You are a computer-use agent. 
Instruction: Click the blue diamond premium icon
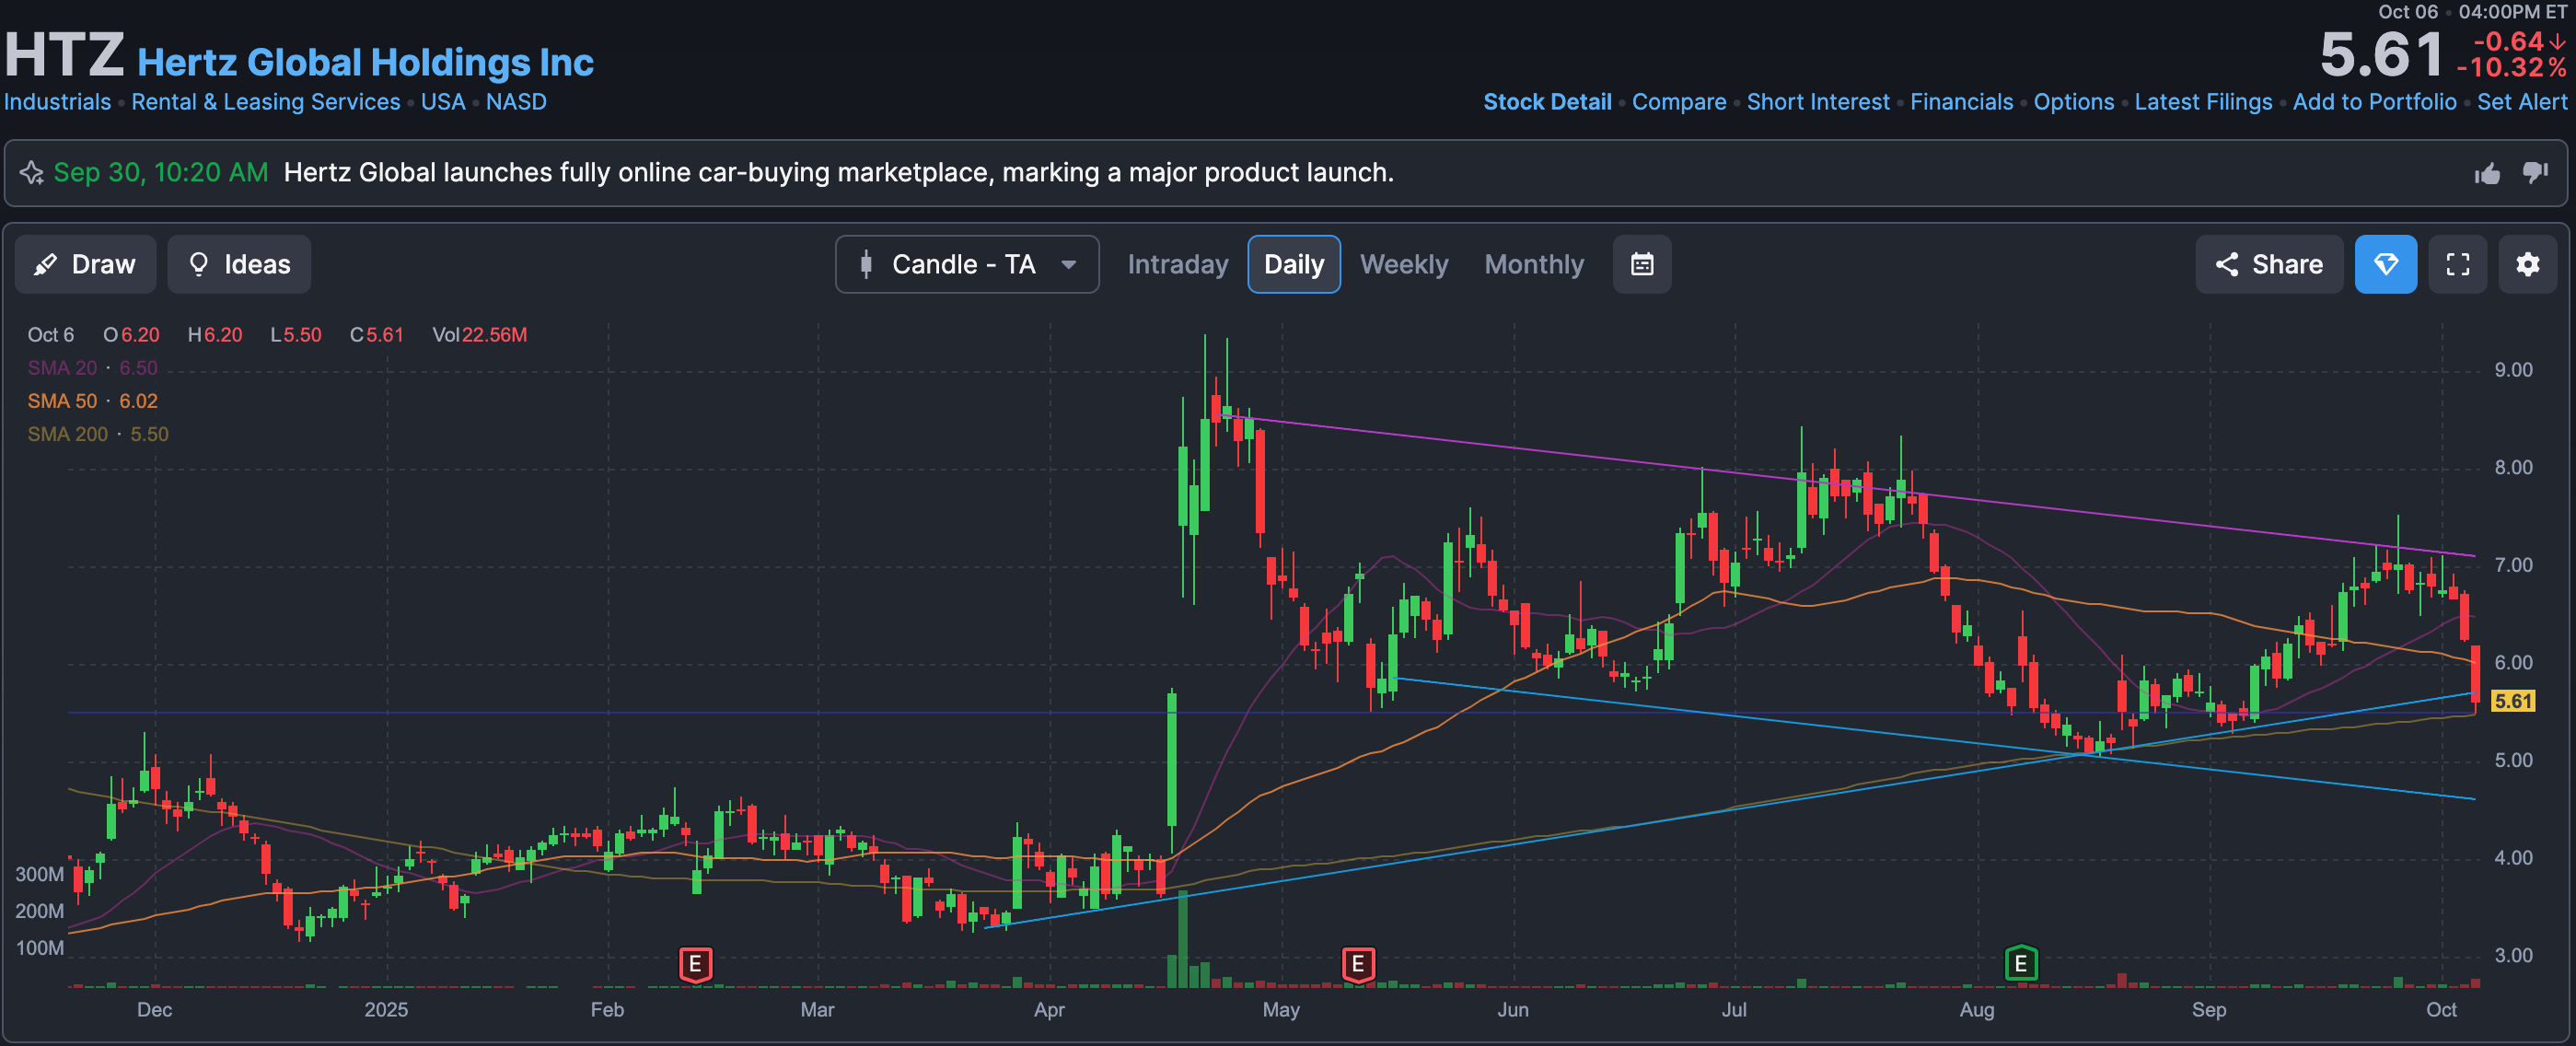tap(2385, 264)
